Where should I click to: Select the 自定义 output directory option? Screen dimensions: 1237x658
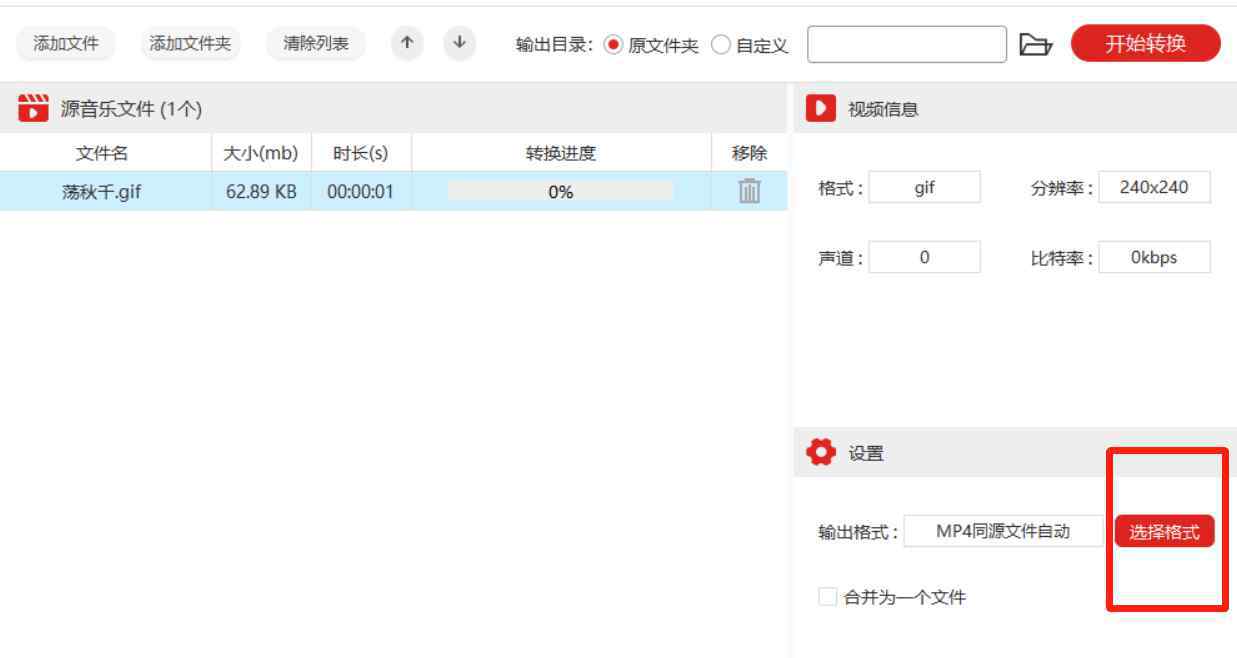pyautogui.click(x=721, y=45)
